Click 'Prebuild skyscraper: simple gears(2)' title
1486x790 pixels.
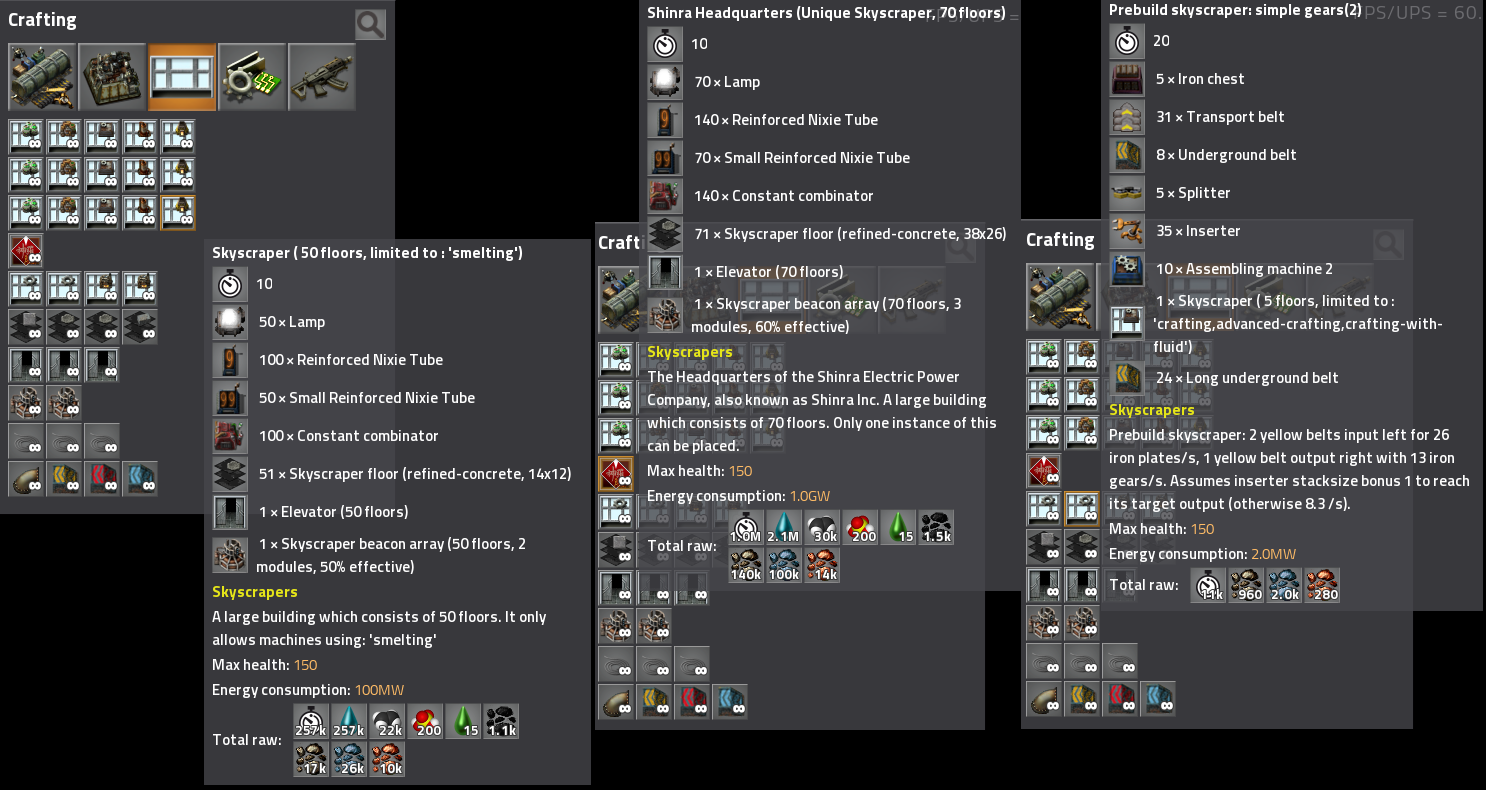click(x=1236, y=10)
